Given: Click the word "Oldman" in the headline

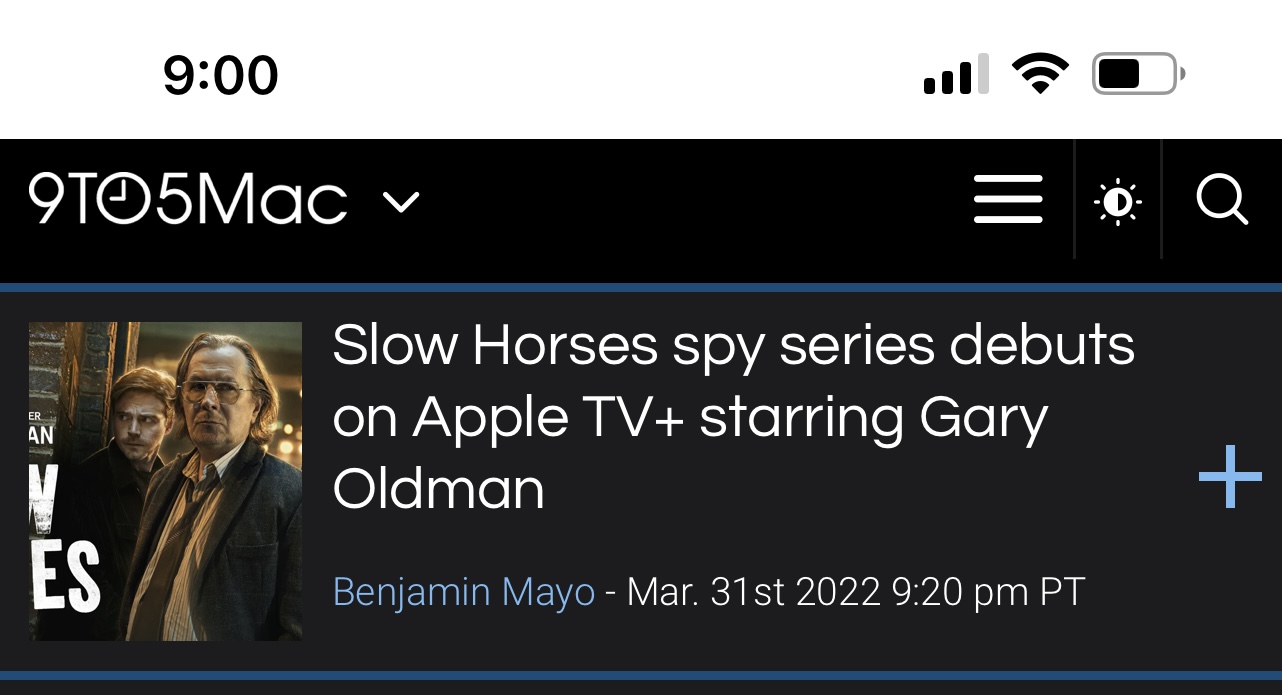Looking at the screenshot, I should click(438, 490).
